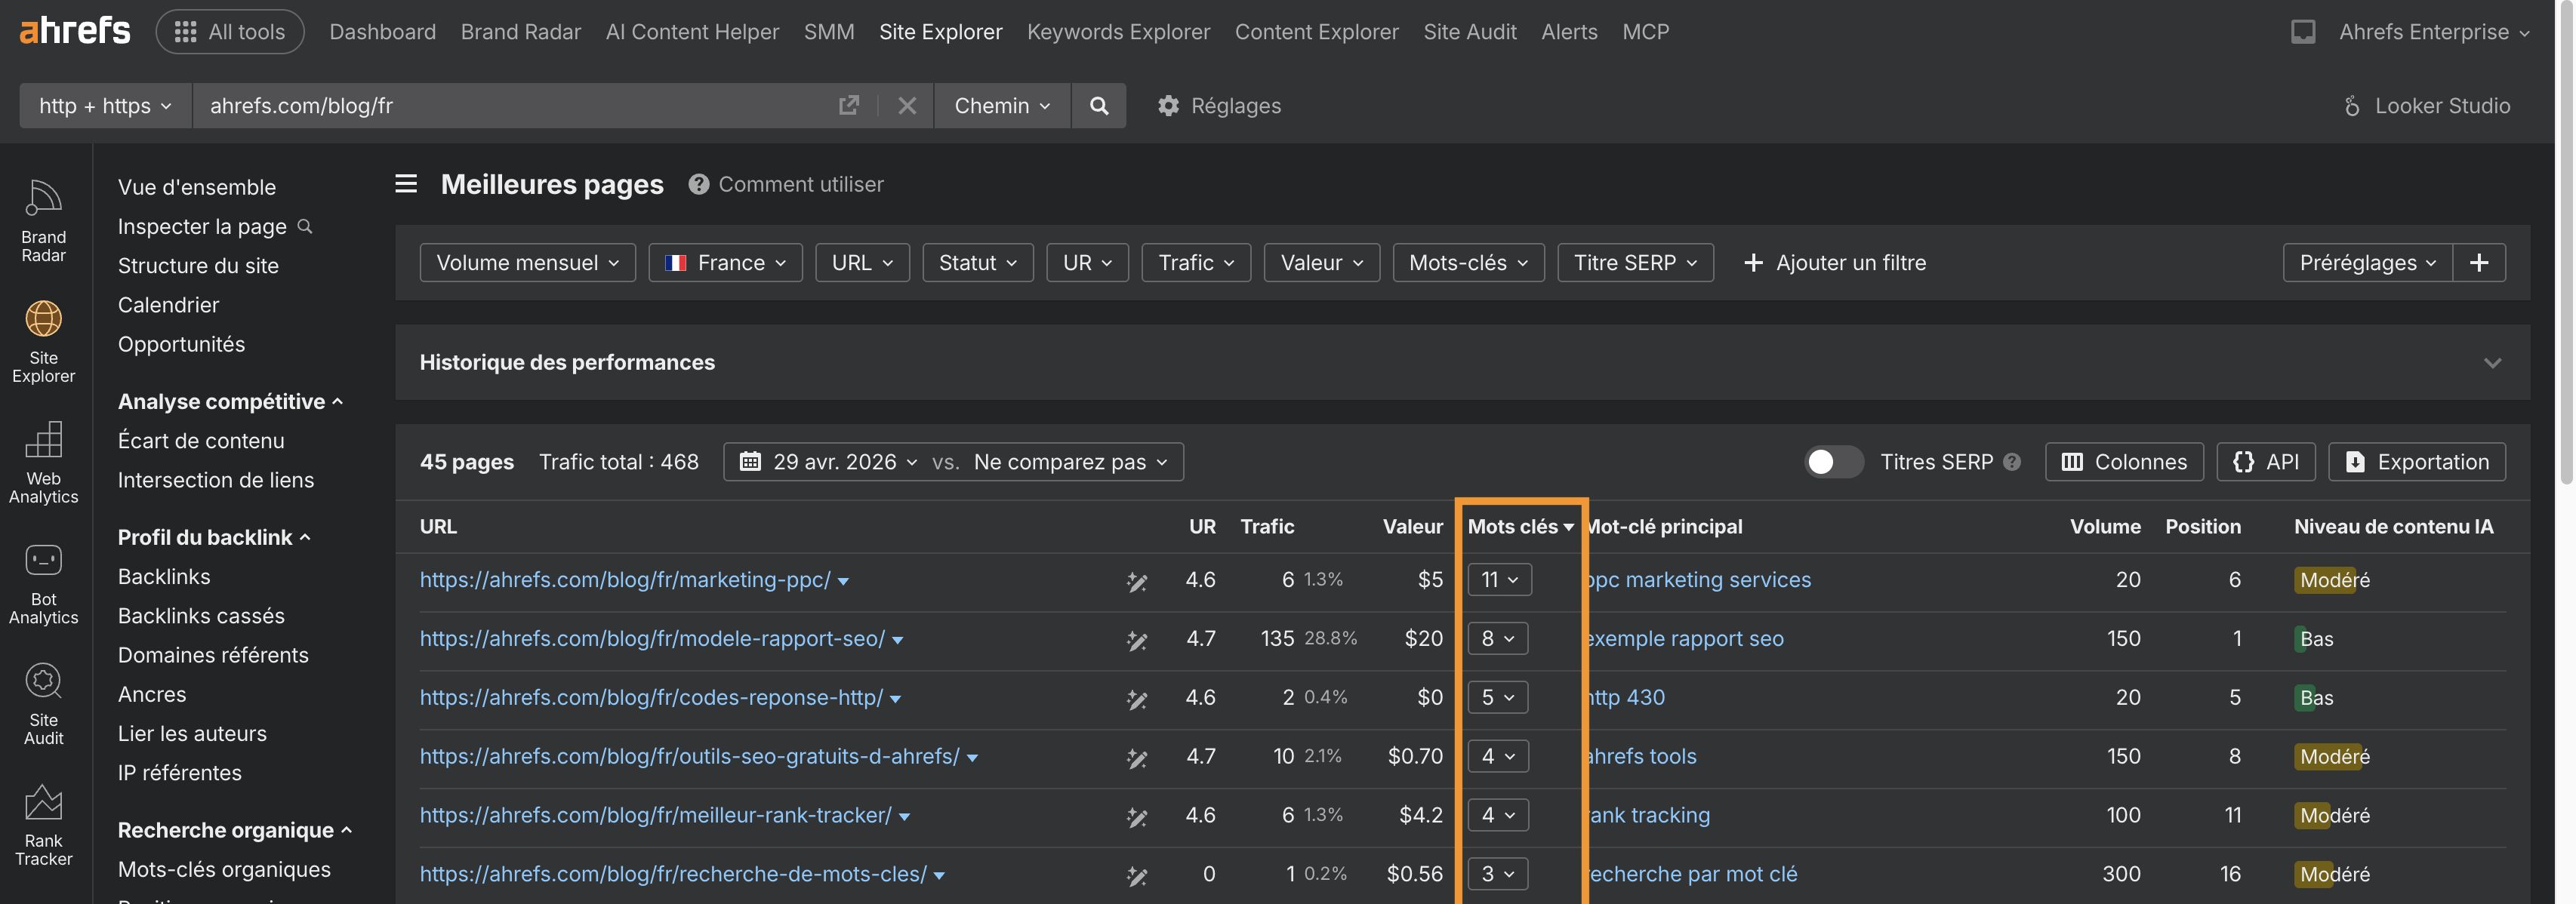Image resolution: width=2576 pixels, height=904 pixels.
Task: Open the Ne comparez pas comparison dropdown
Action: pyautogui.click(x=1070, y=462)
